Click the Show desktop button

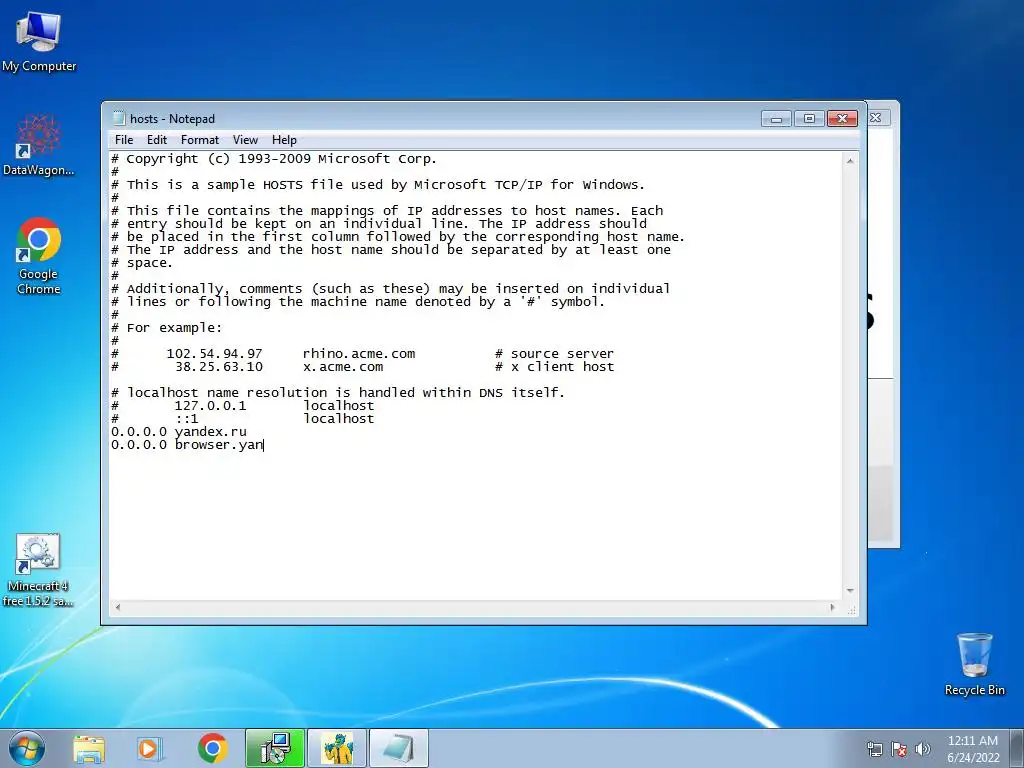tap(1017, 748)
